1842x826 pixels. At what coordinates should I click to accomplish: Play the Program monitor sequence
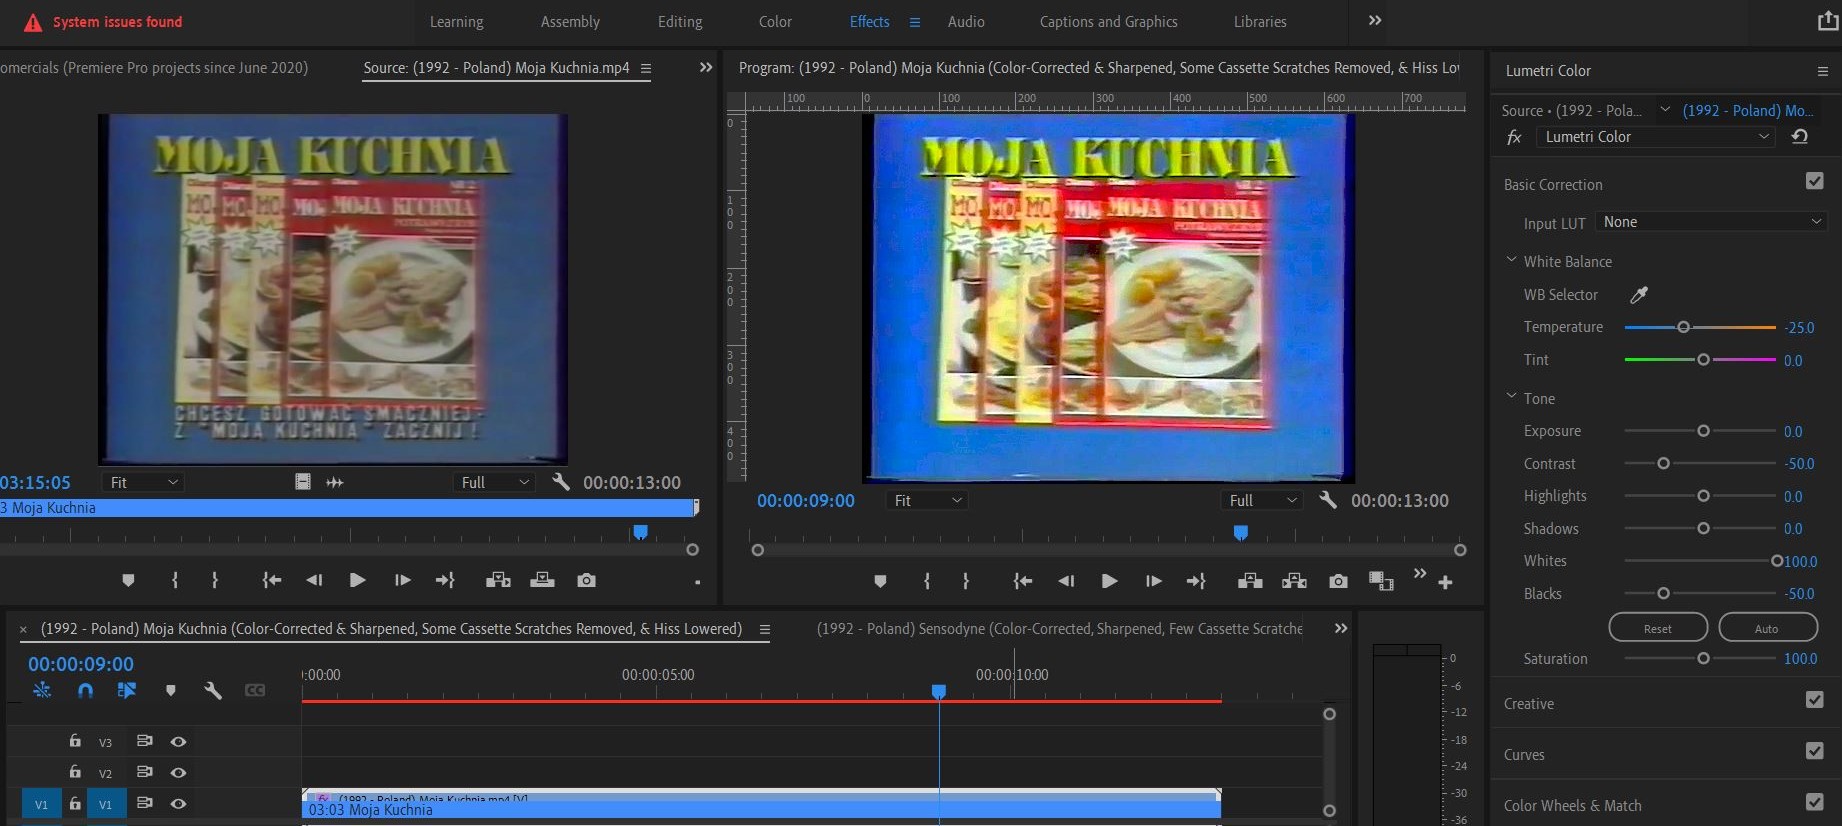point(1109,581)
